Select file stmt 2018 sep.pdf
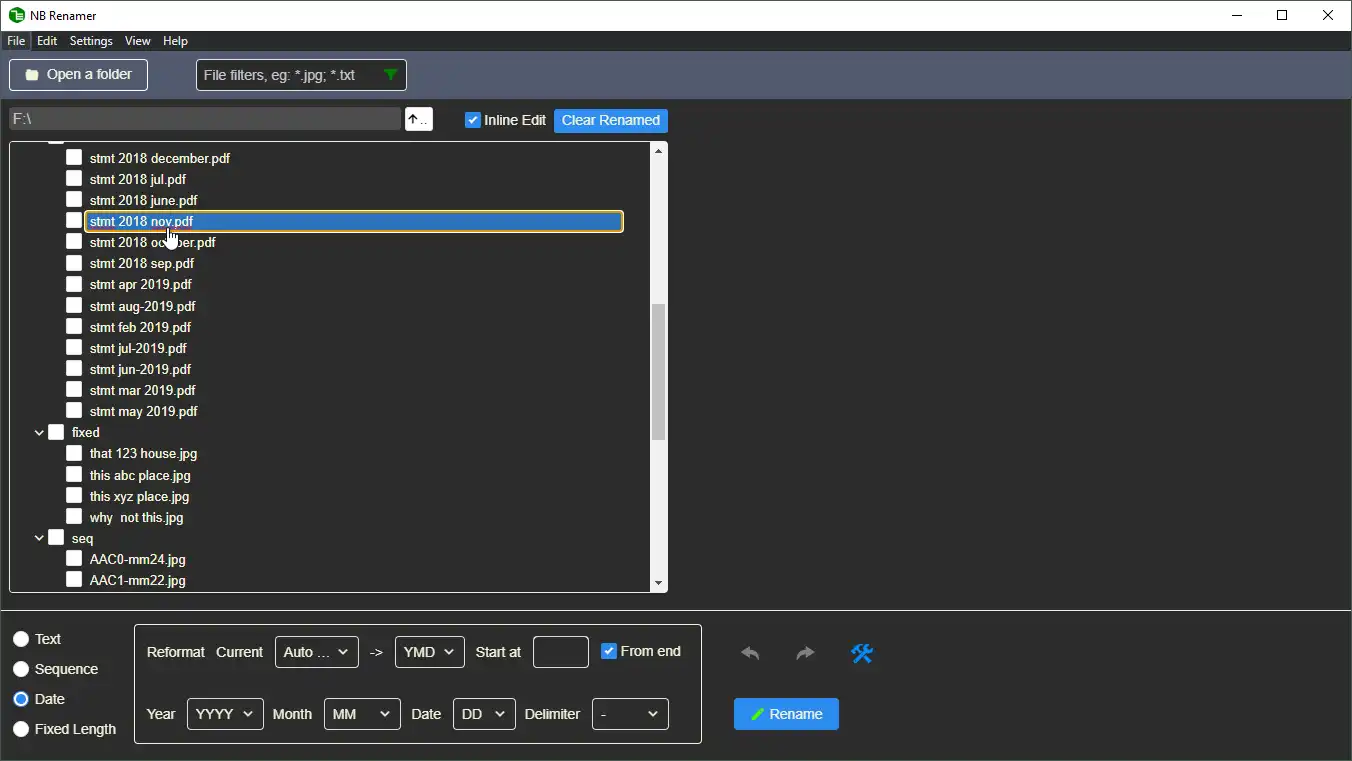 tap(142, 263)
